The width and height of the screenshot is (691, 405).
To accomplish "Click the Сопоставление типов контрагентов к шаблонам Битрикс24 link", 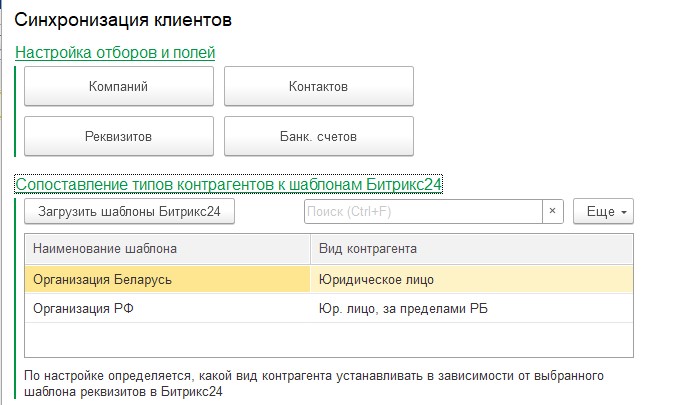I will pos(228,184).
